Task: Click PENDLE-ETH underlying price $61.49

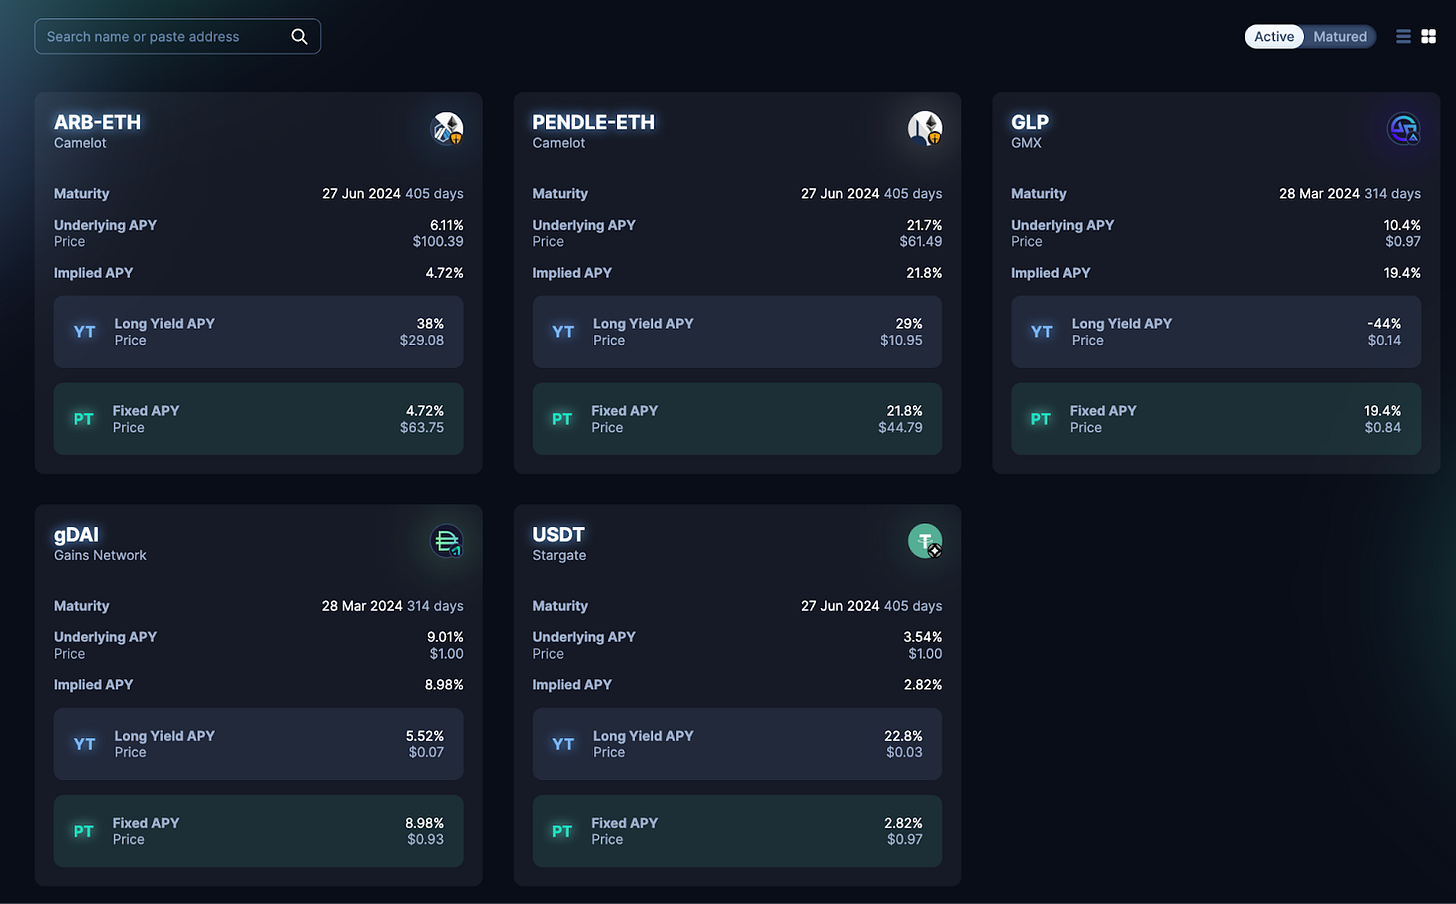Action: [x=921, y=242]
